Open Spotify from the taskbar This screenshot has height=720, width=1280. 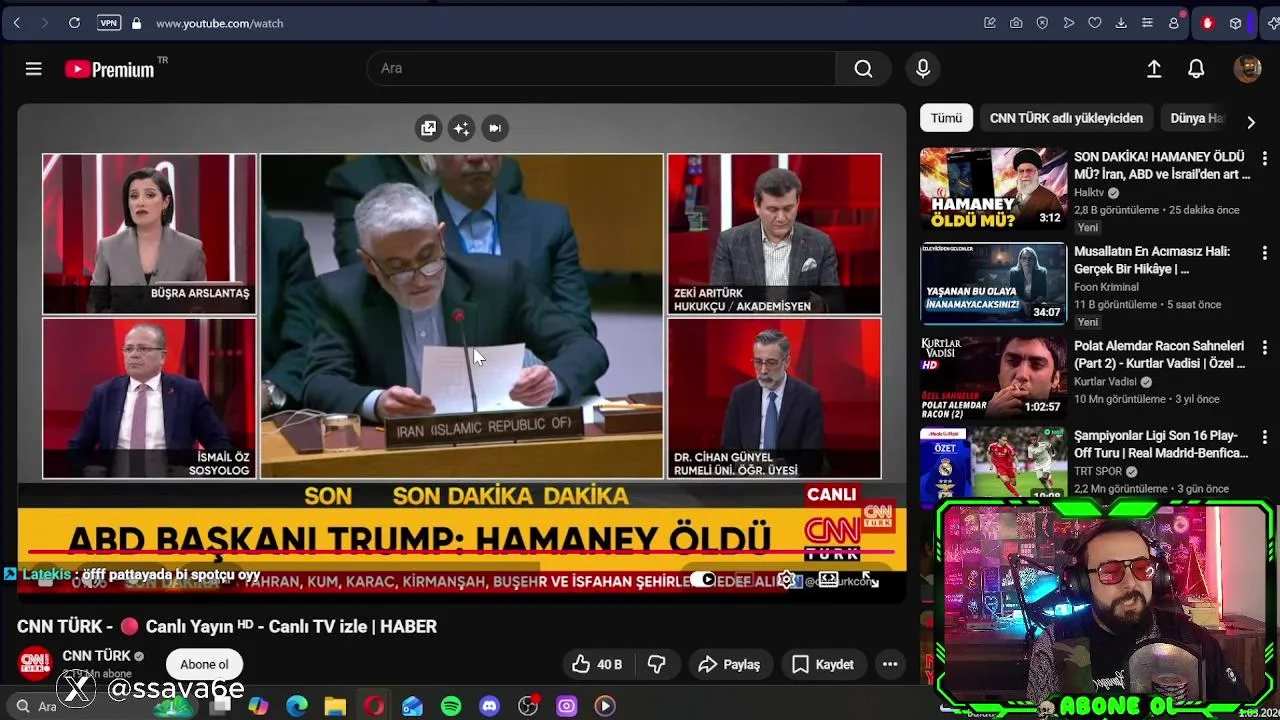click(x=451, y=706)
